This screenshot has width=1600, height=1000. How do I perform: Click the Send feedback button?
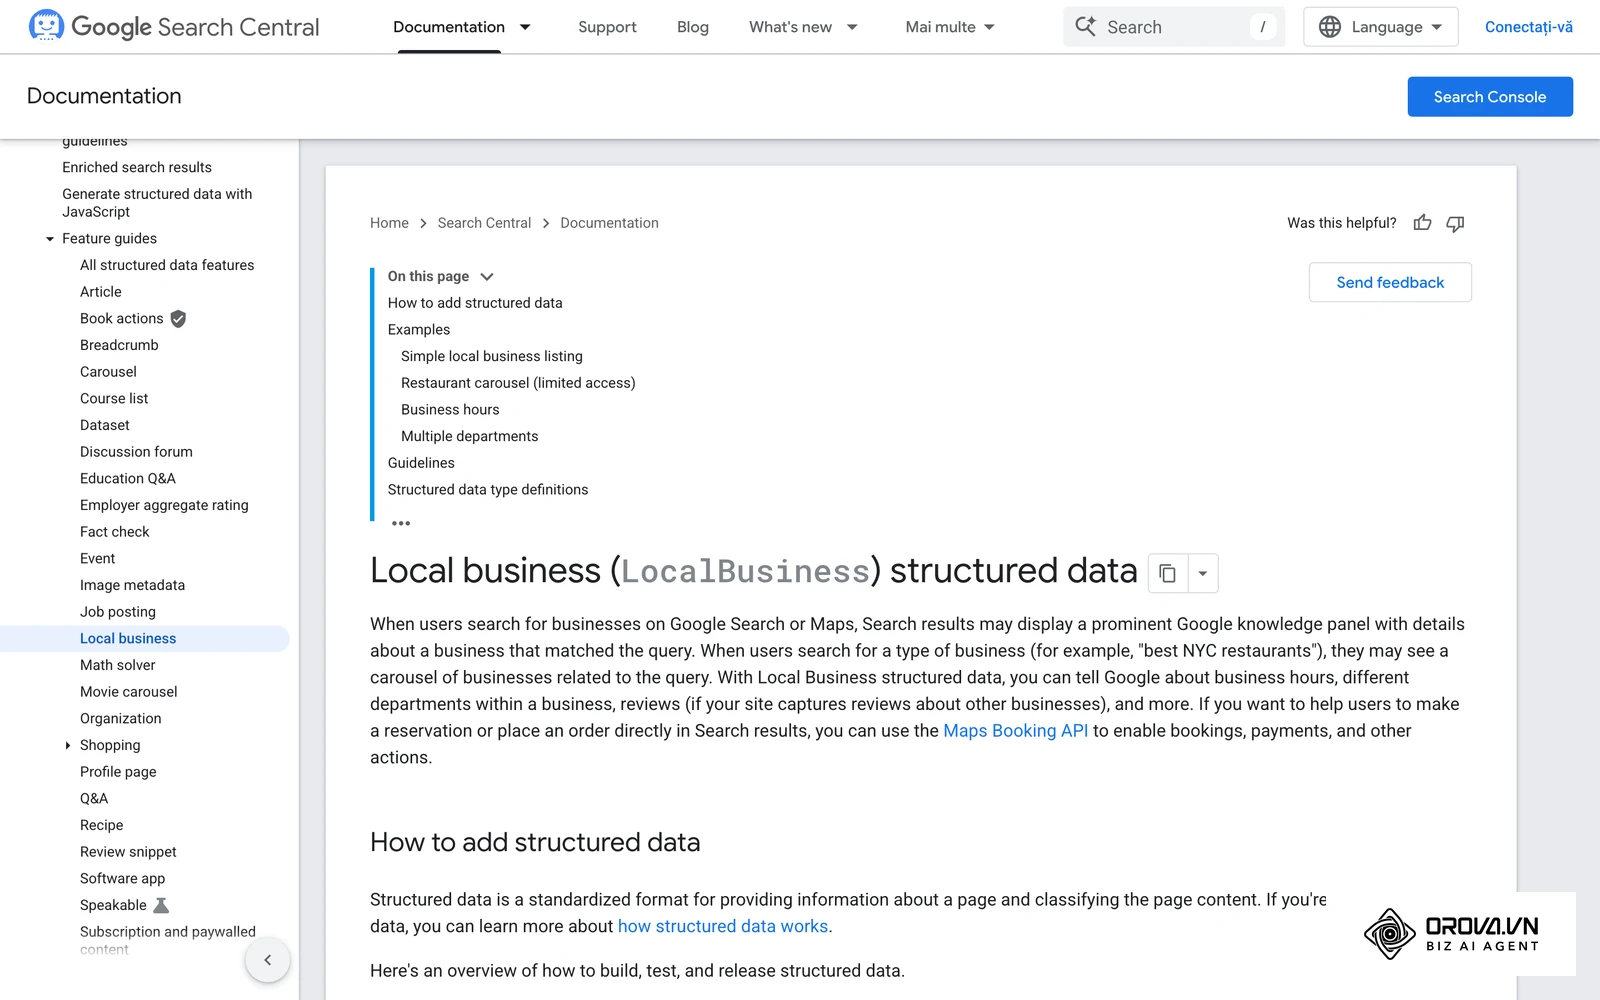1390,282
